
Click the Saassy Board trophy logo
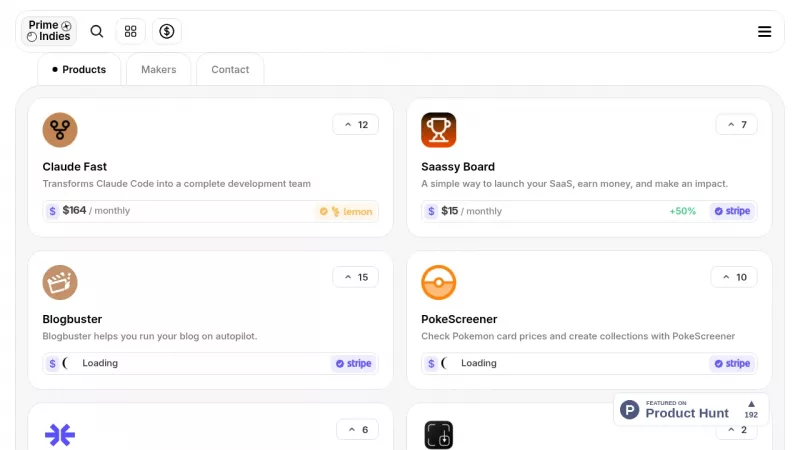[x=438, y=130]
